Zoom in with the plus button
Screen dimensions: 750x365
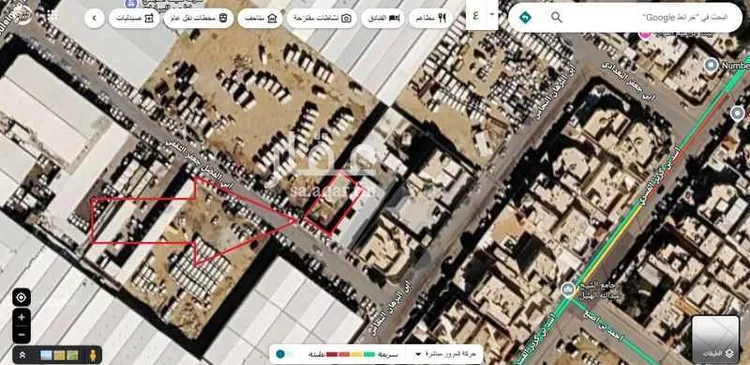22,317
